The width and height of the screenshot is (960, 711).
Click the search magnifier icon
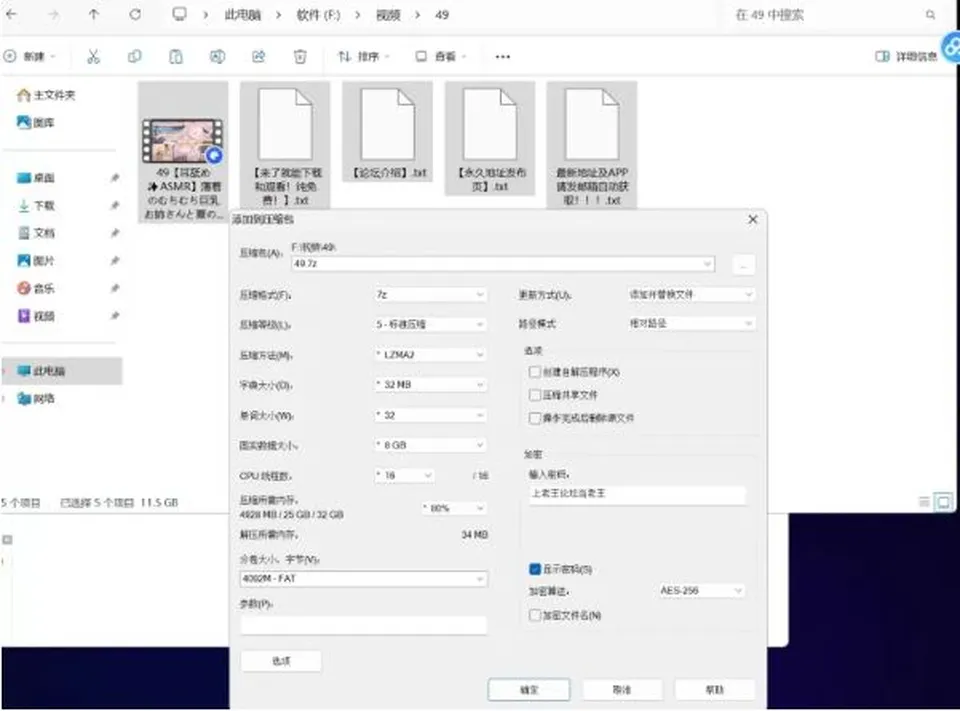pos(931,15)
